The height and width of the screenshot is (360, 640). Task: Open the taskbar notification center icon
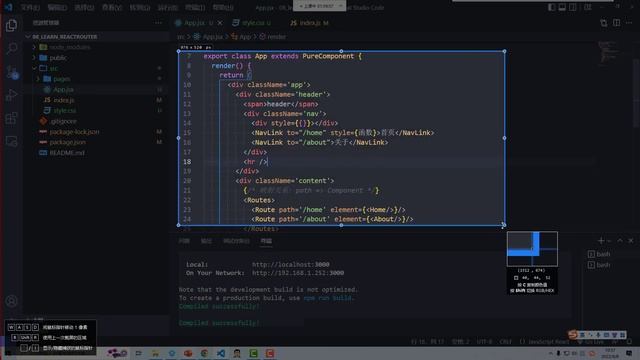[x=629, y=353]
